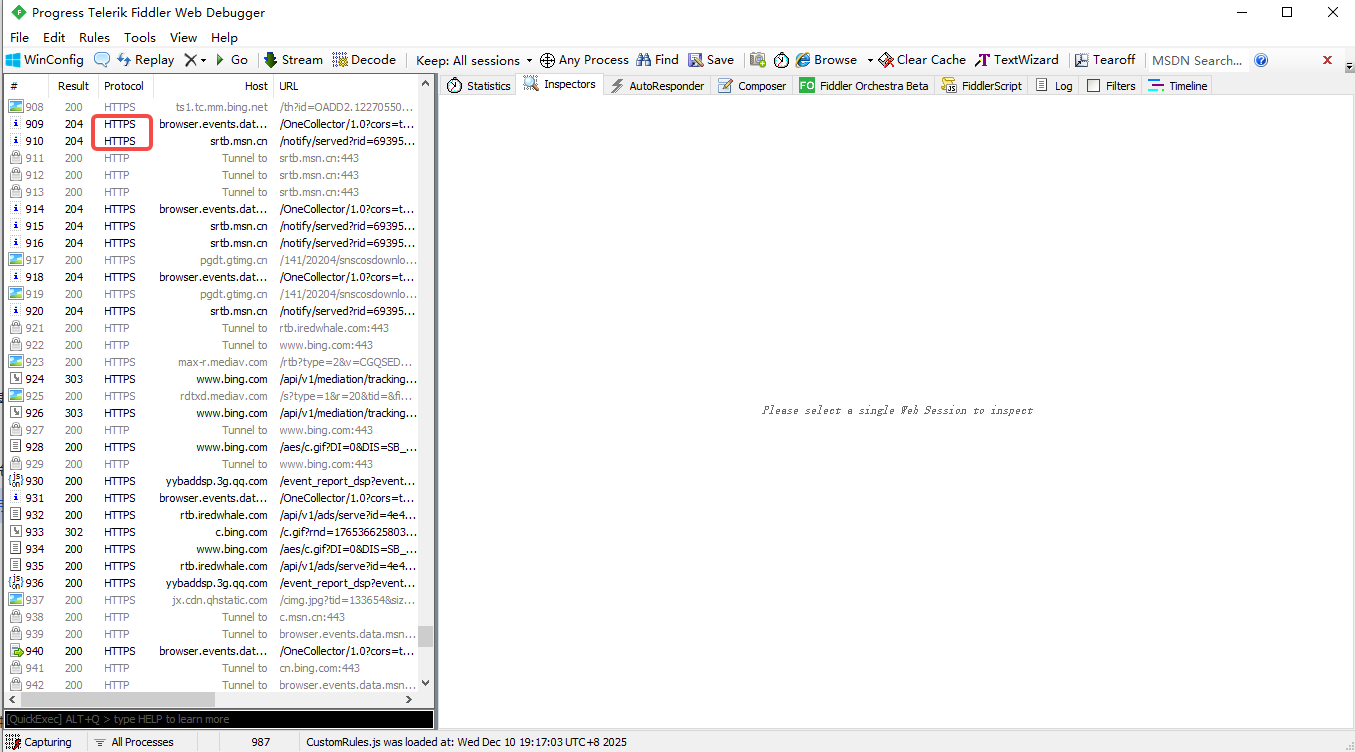Screen dimensions: 1355x752
Task: Click the MSDN Search input box
Action: click(1197, 60)
